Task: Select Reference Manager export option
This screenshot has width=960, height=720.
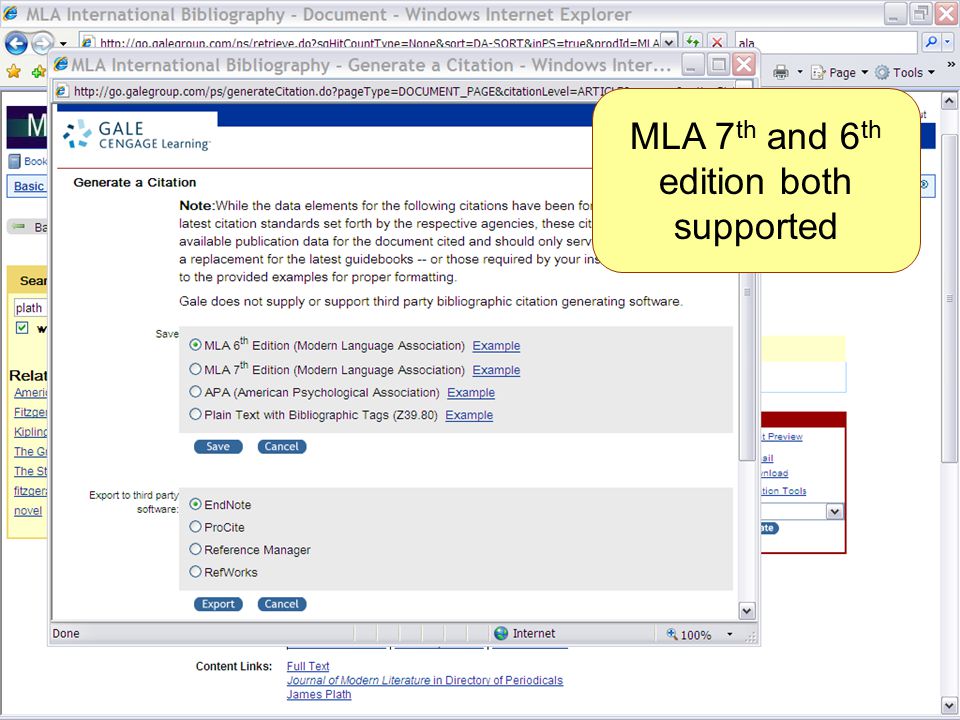Action: (x=195, y=549)
